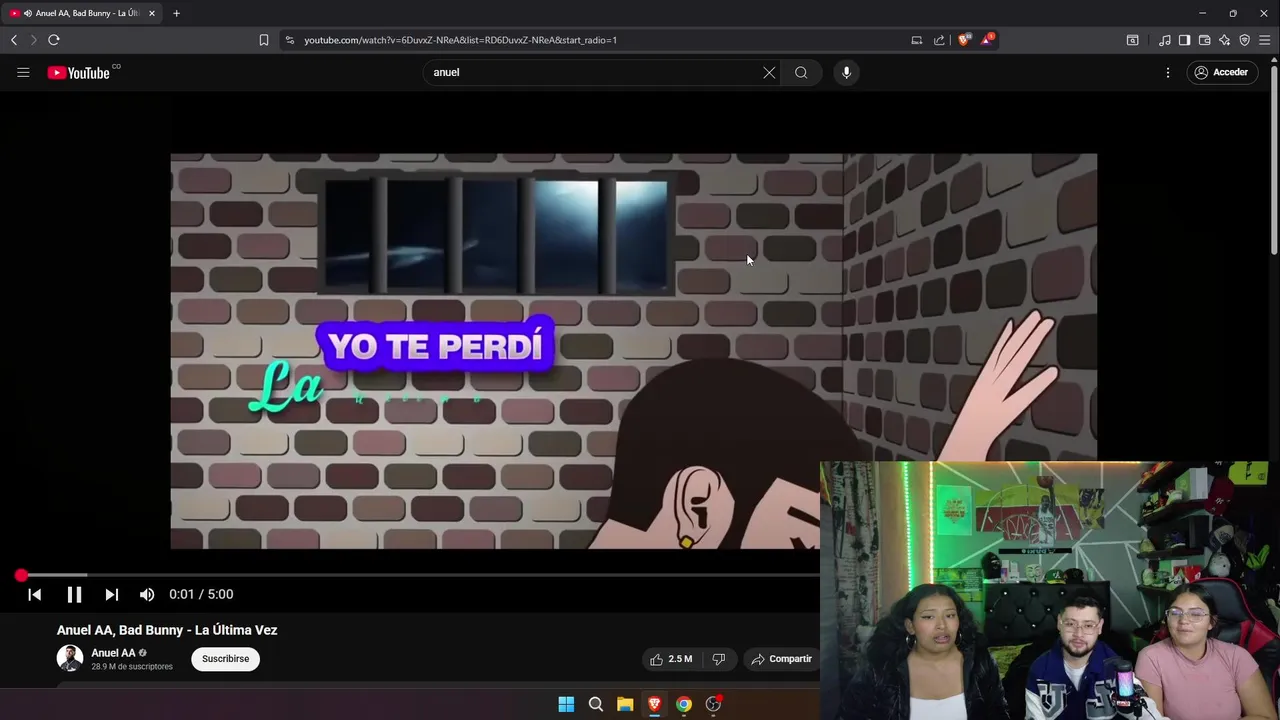
Task: Click the title 'Anuel AA, Bad Bunny - La Última Vez'
Action: coord(167,630)
